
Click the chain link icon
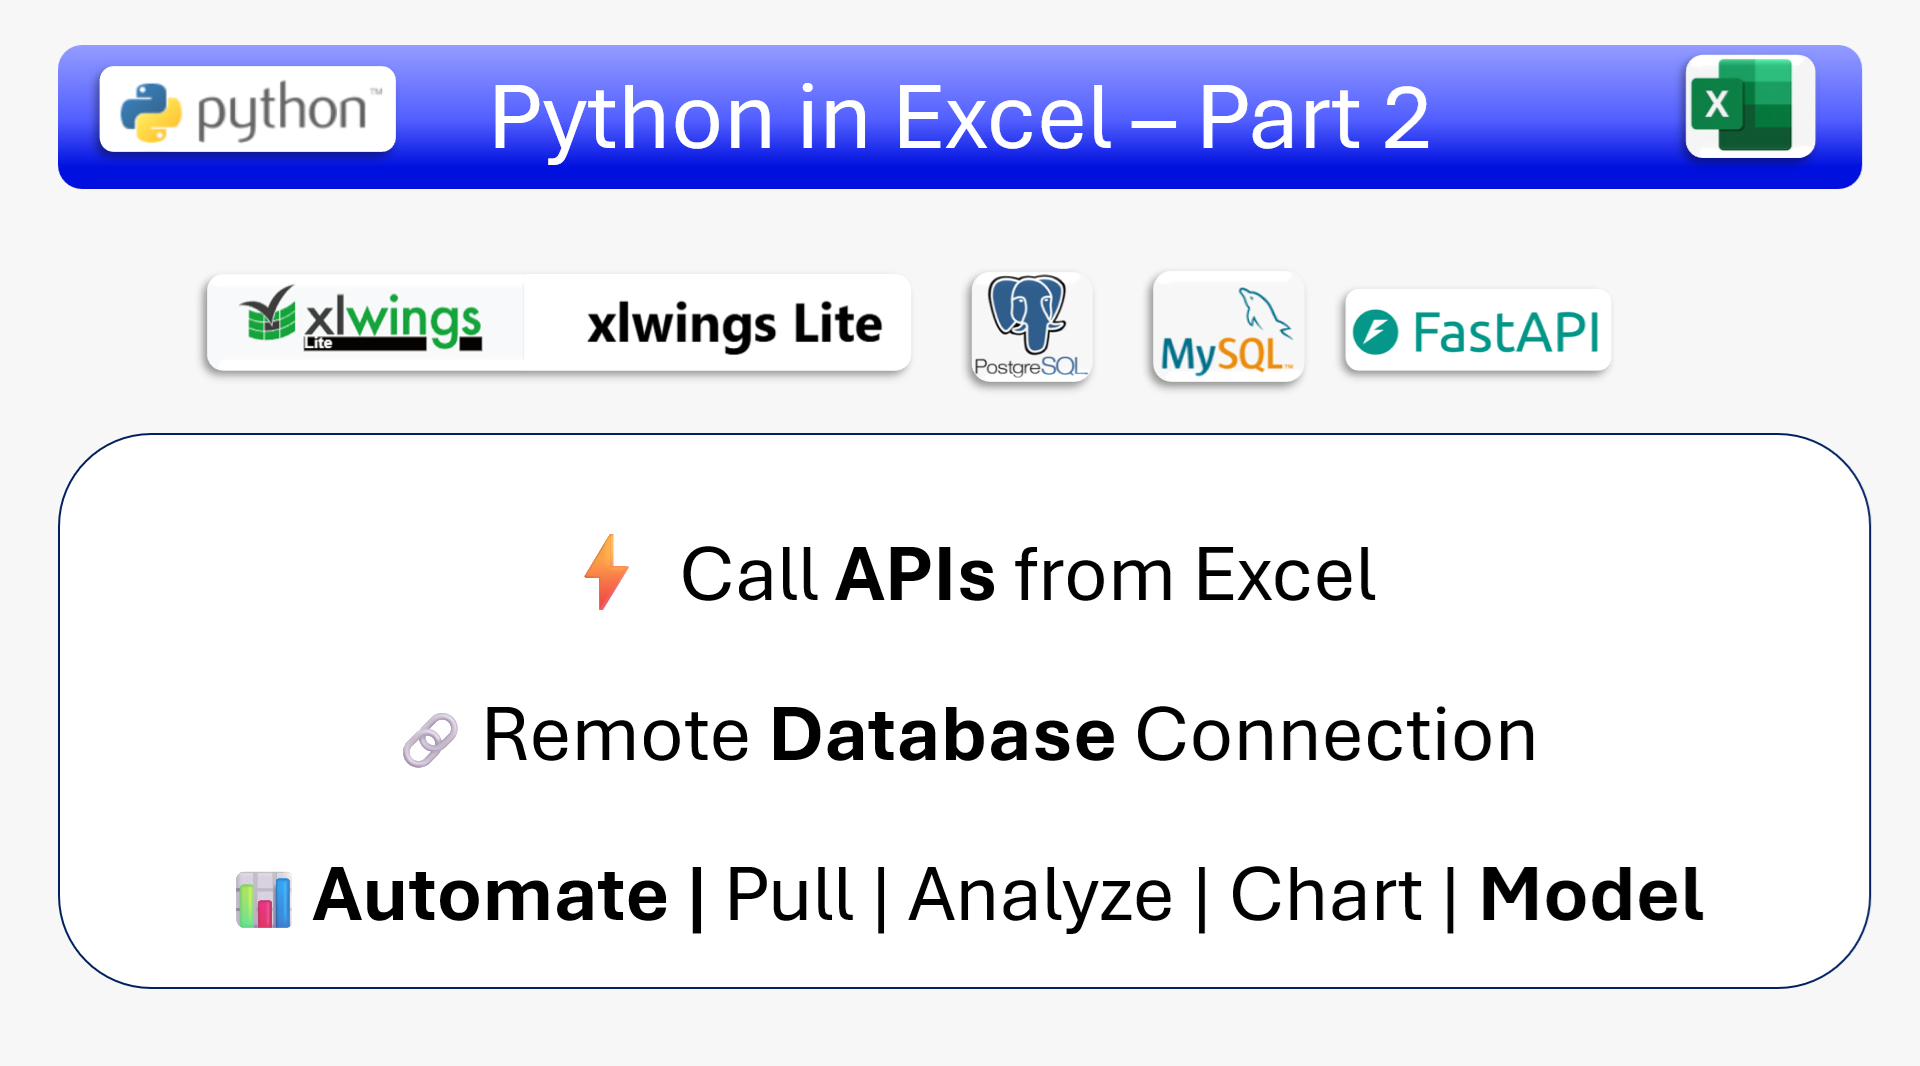[x=430, y=740]
